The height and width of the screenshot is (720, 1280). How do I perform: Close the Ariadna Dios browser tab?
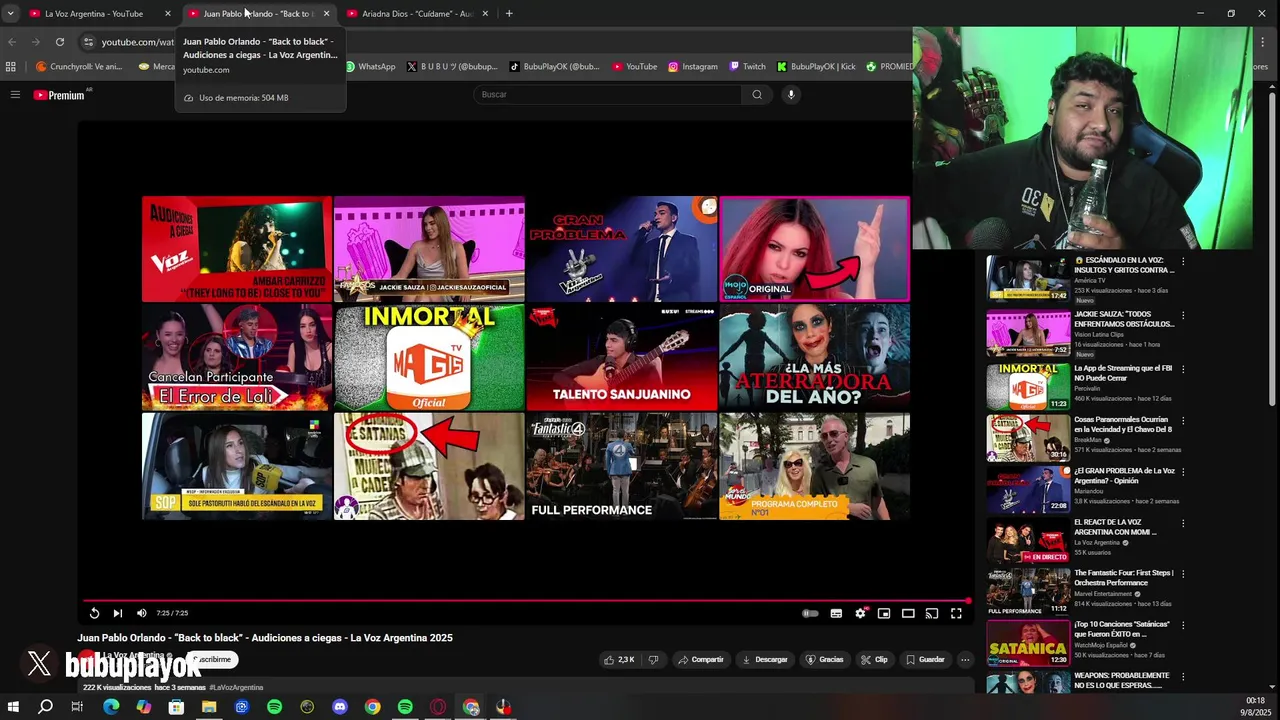point(485,14)
